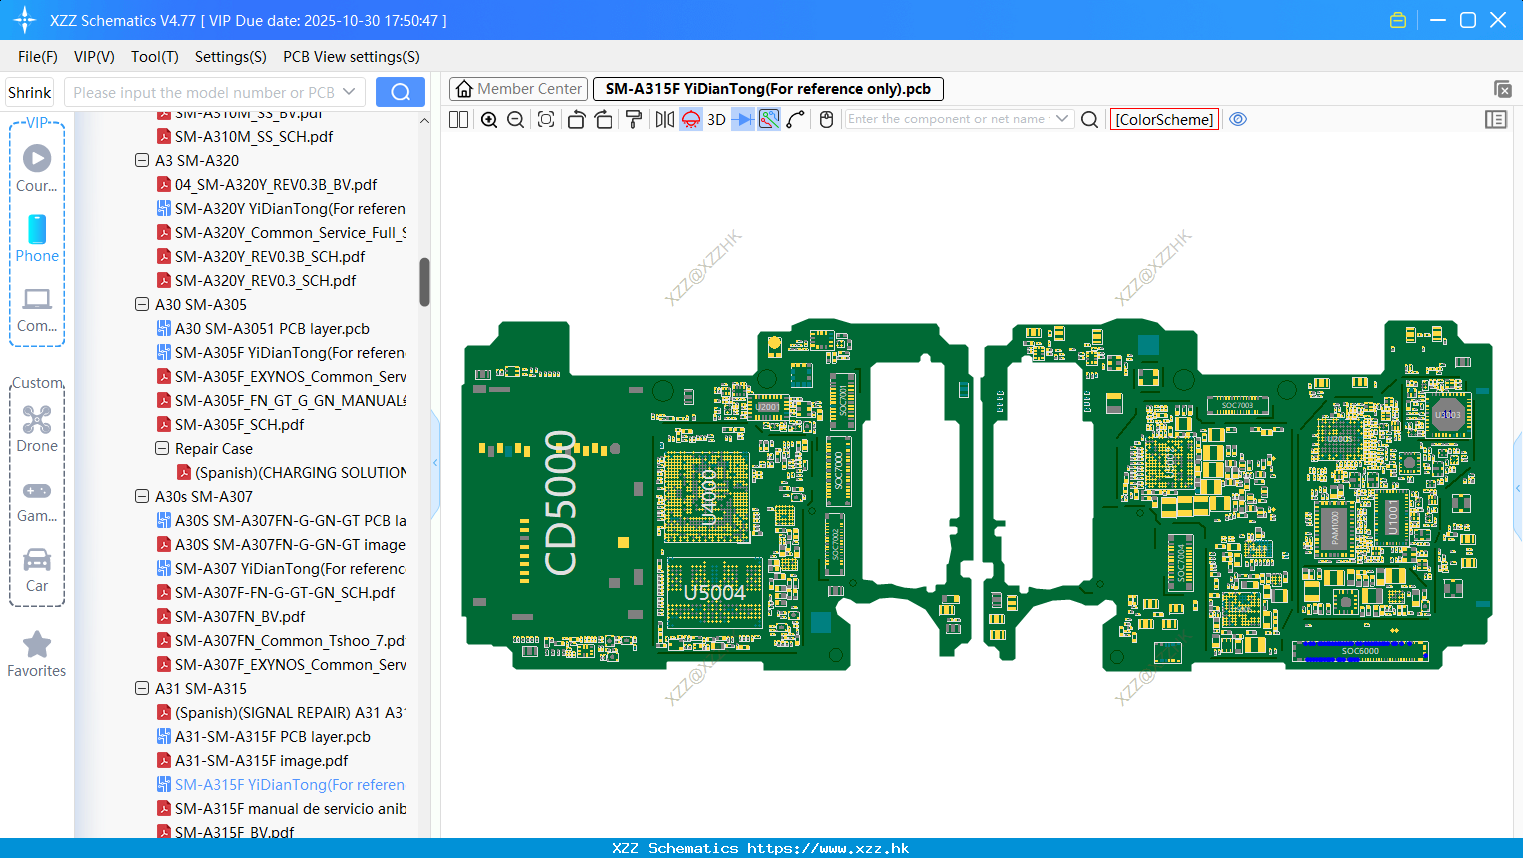Open the ColorScheme settings
Screen dimensions: 1523x858
[x=1164, y=119]
